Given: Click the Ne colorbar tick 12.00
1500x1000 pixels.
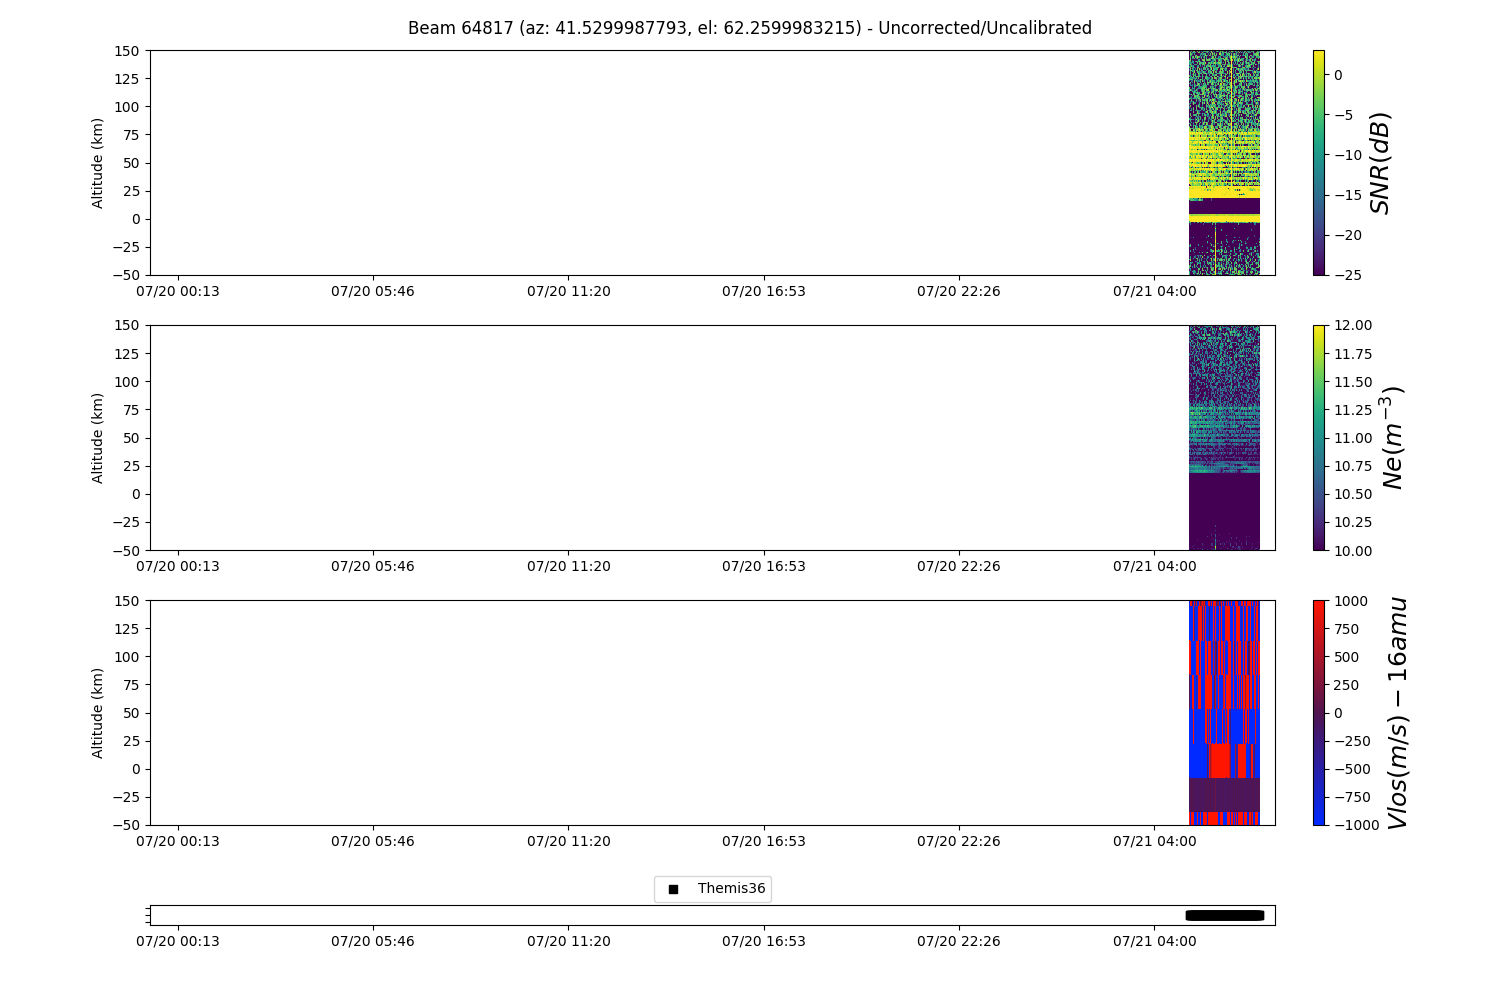Looking at the screenshot, I should coord(1352,325).
